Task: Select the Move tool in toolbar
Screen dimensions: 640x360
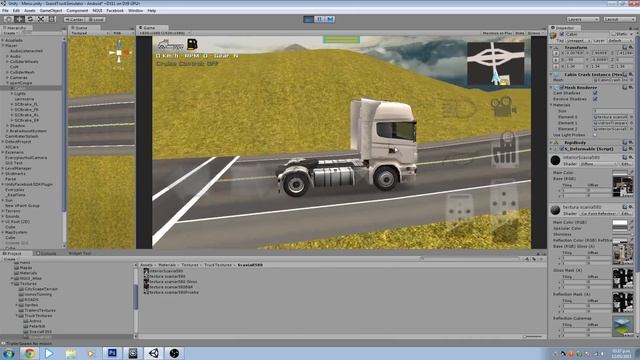Action: point(19,19)
